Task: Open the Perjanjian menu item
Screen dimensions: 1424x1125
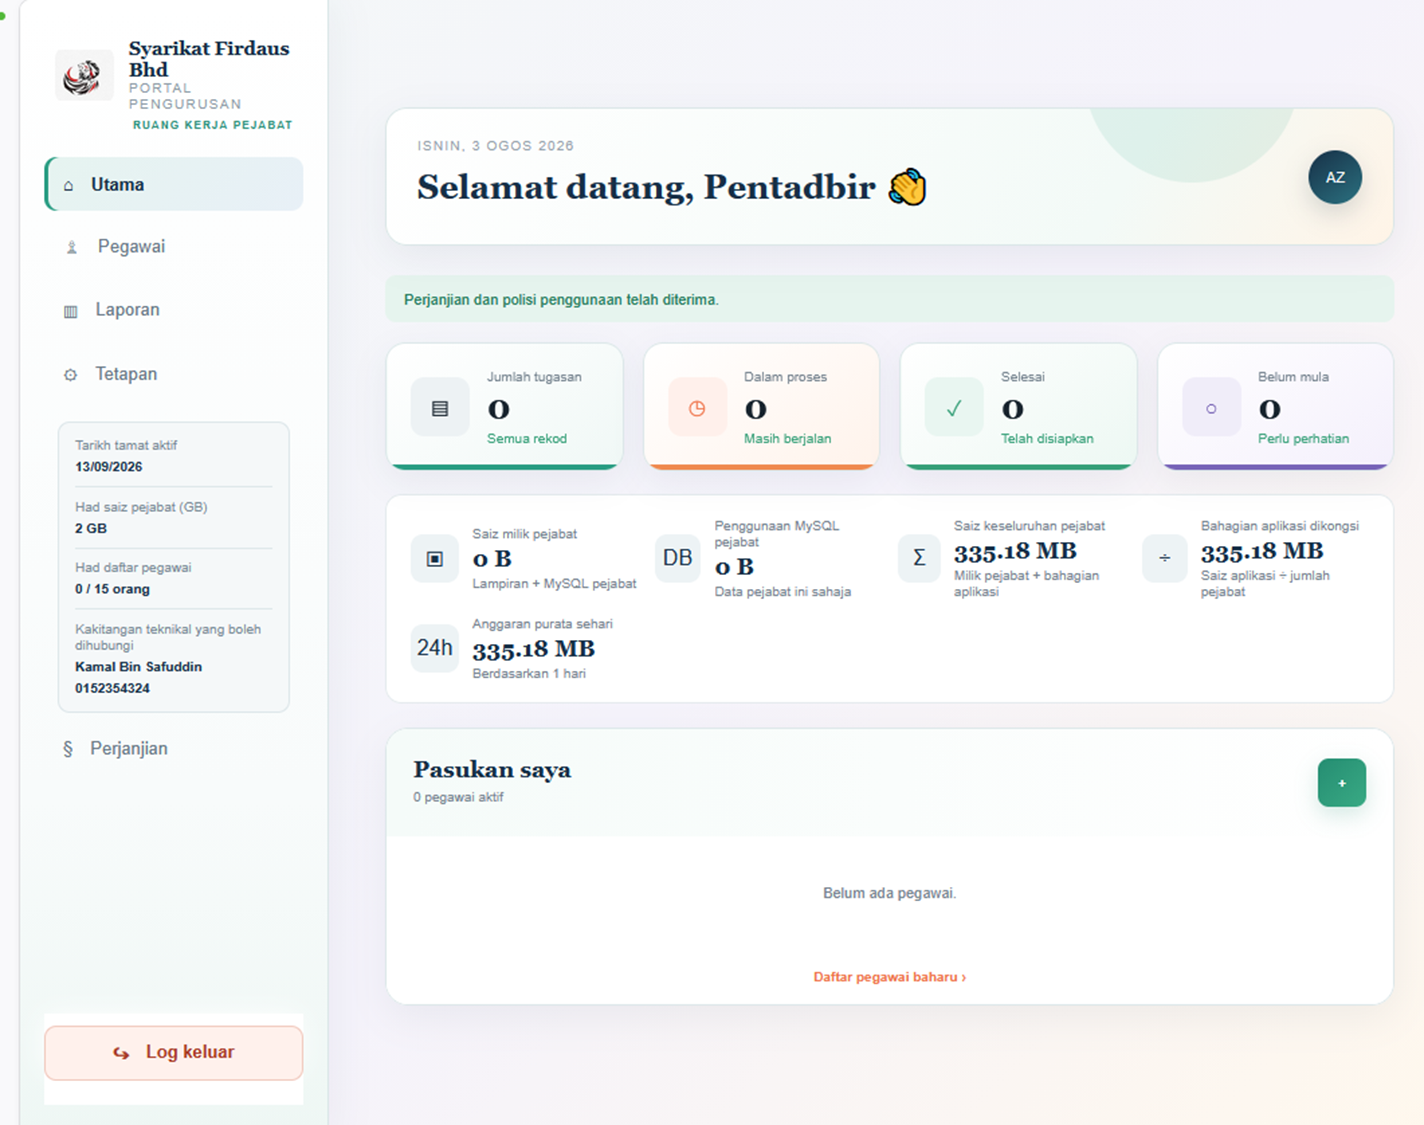Action: pyautogui.click(x=174, y=749)
